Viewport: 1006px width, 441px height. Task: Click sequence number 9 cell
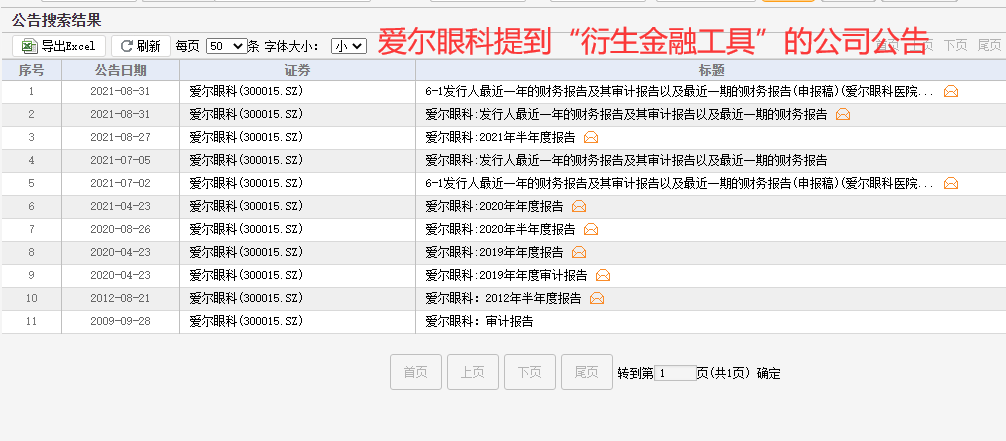point(31,275)
